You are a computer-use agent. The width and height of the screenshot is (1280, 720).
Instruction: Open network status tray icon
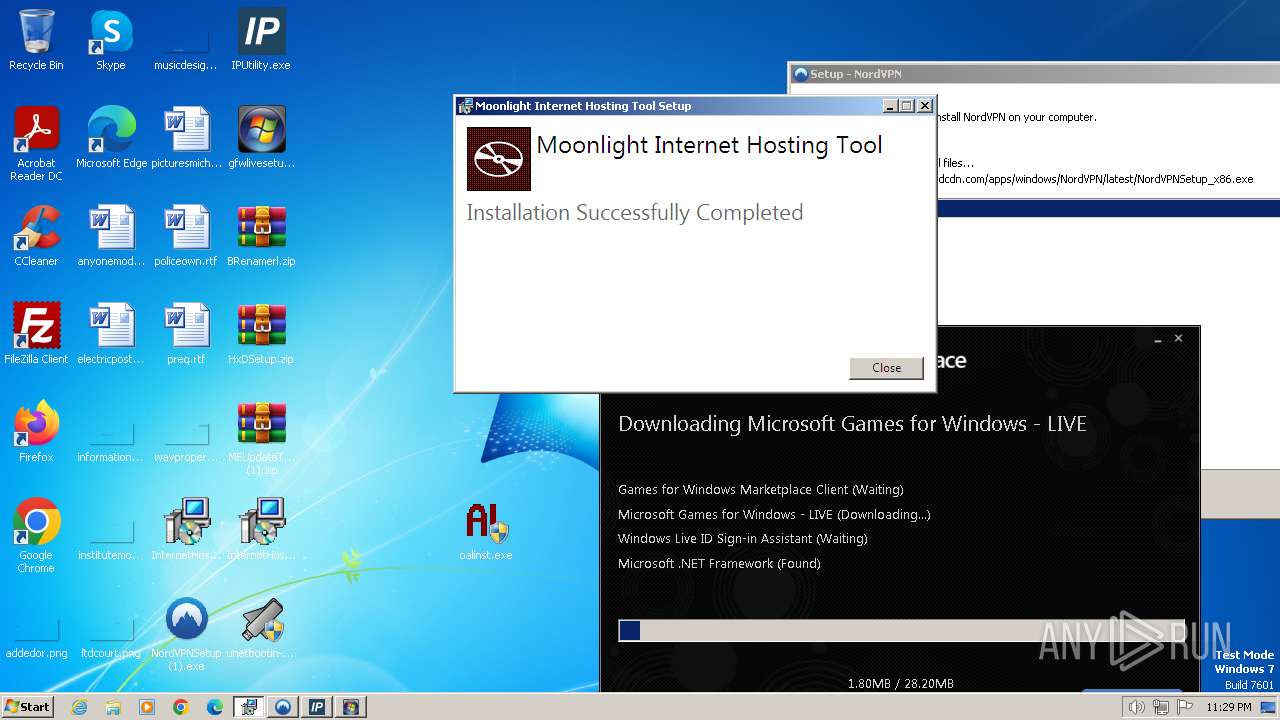(x=1161, y=707)
